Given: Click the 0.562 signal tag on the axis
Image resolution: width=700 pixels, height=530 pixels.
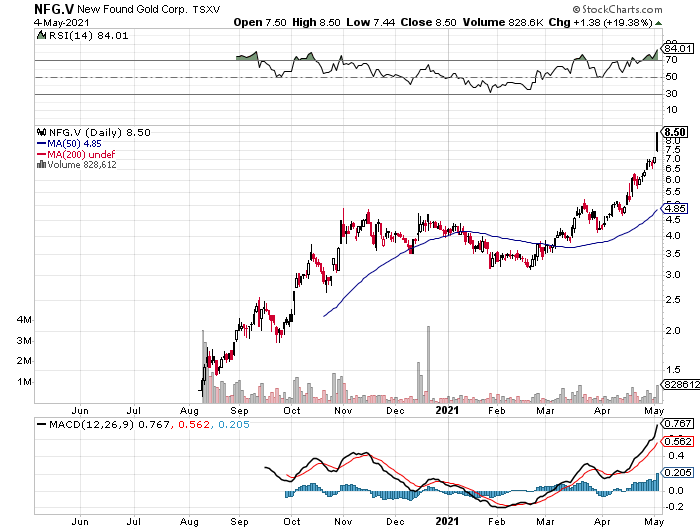Looking at the screenshot, I should 679,442.
